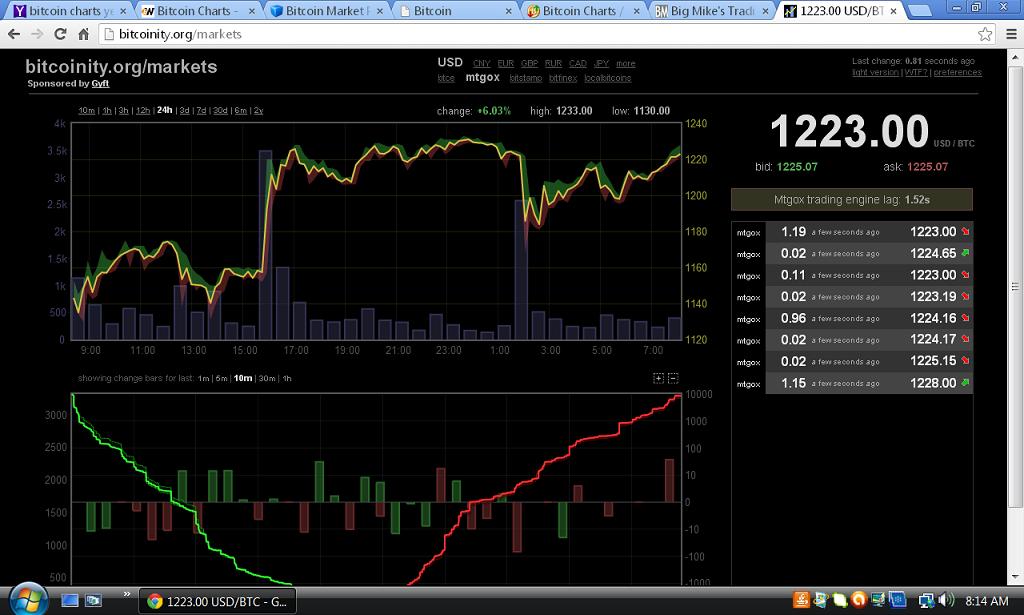Open the Chrome menu hamburger icon
Viewport: 1024px width, 615px height.
[1010, 34]
